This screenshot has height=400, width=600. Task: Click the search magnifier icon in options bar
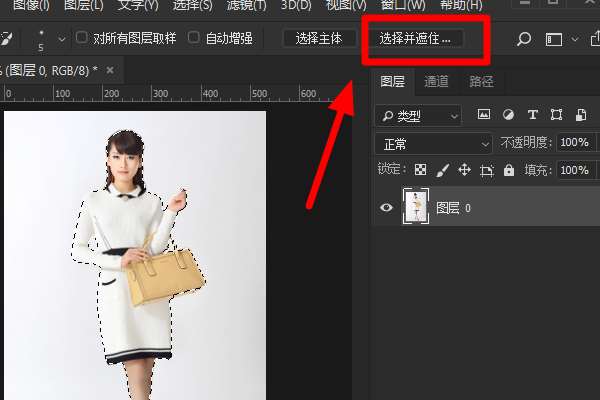[524, 39]
